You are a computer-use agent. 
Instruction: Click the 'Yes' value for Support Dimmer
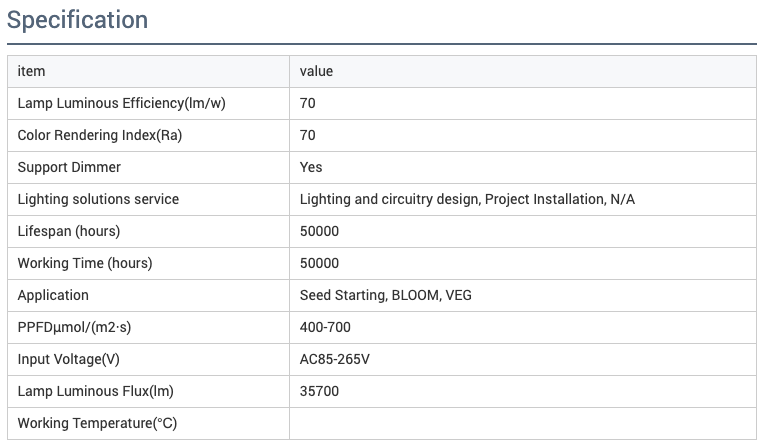click(x=311, y=167)
